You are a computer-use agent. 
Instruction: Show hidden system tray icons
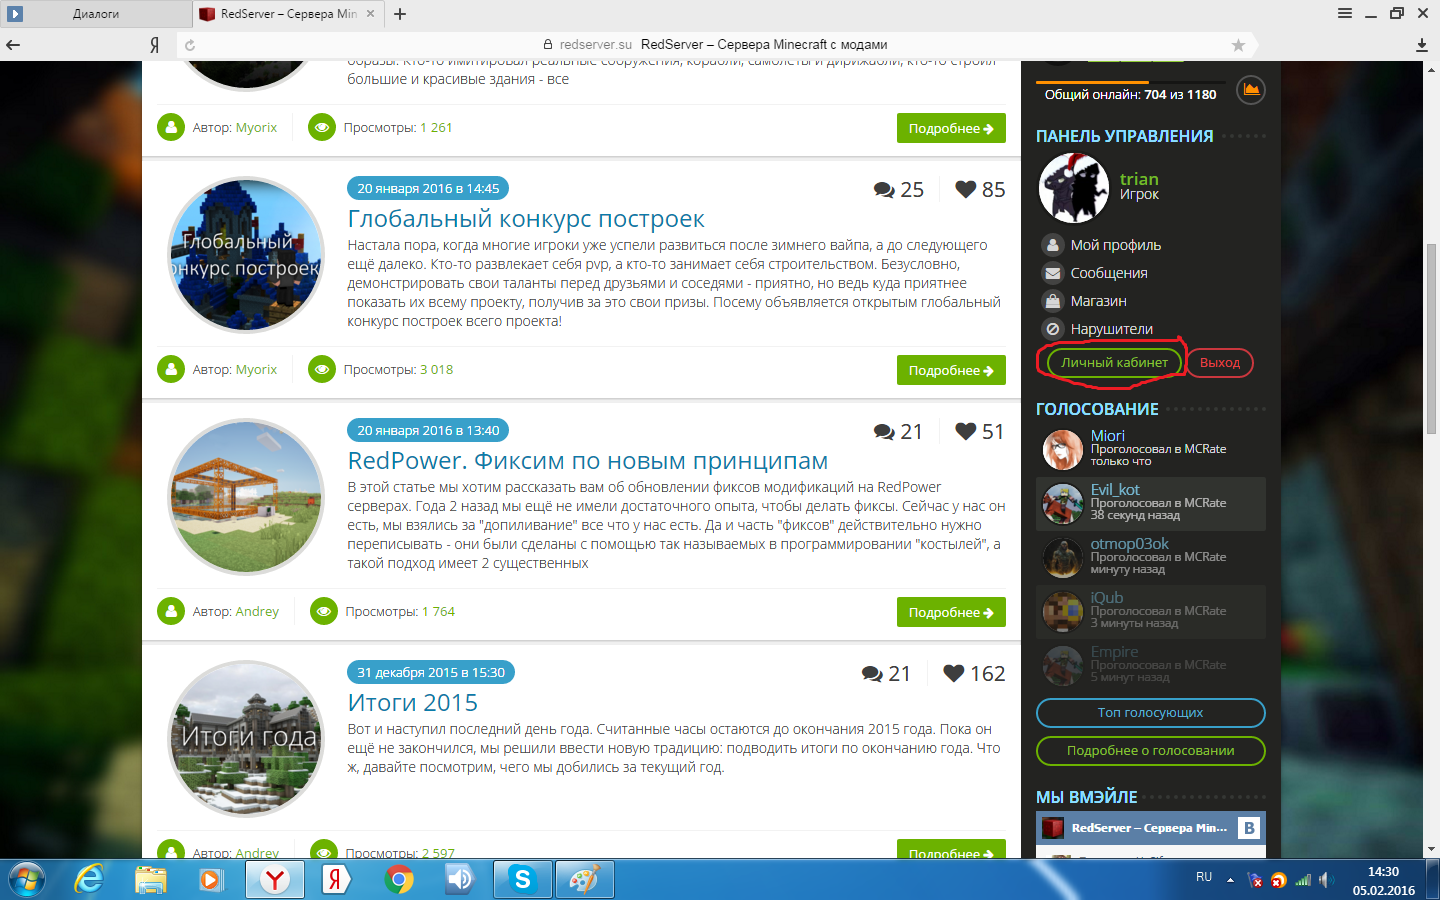click(x=1230, y=880)
